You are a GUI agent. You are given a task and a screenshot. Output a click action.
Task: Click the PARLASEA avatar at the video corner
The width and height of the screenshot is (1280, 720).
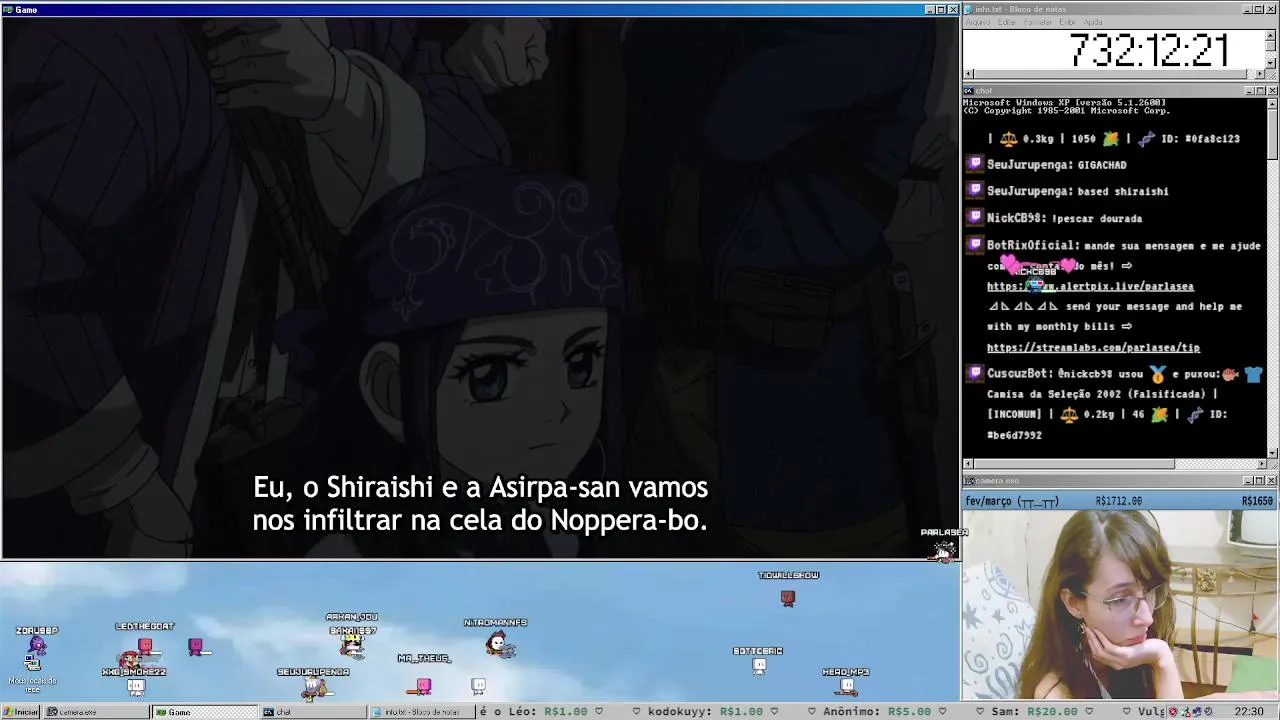[x=942, y=550]
